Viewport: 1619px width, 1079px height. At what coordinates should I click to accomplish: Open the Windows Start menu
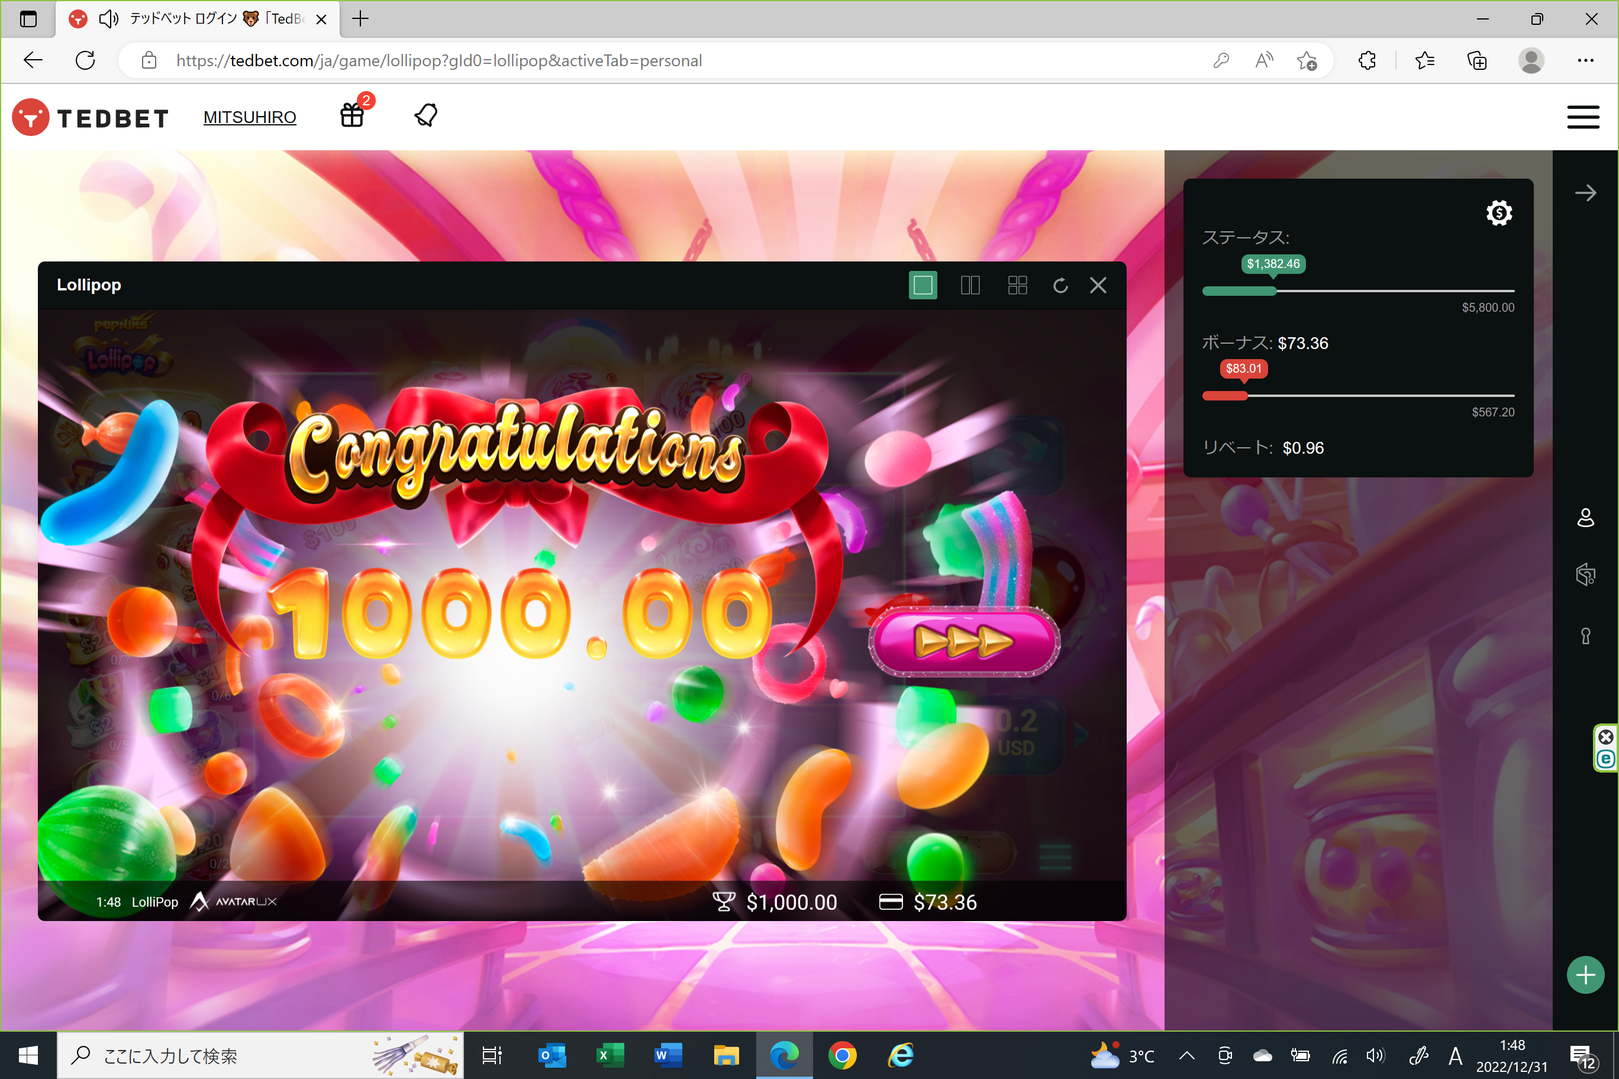point(28,1055)
